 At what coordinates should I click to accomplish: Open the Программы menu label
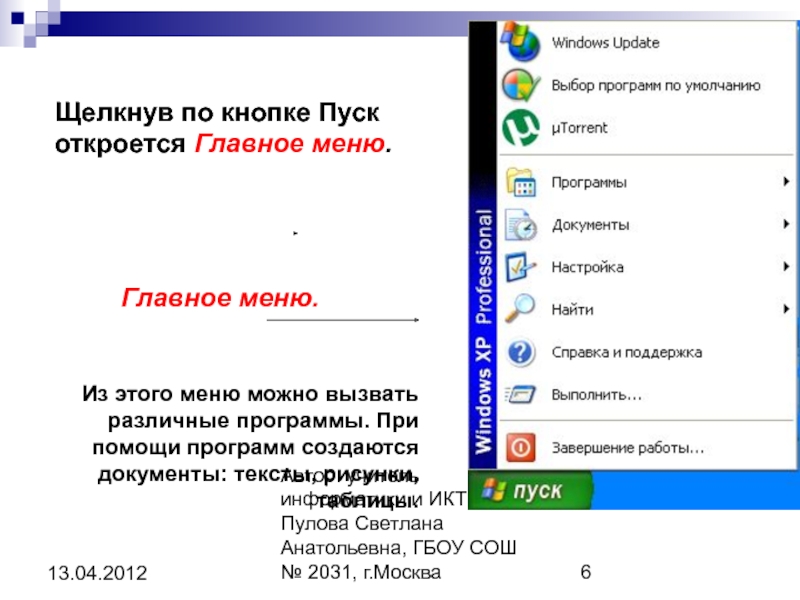589,182
